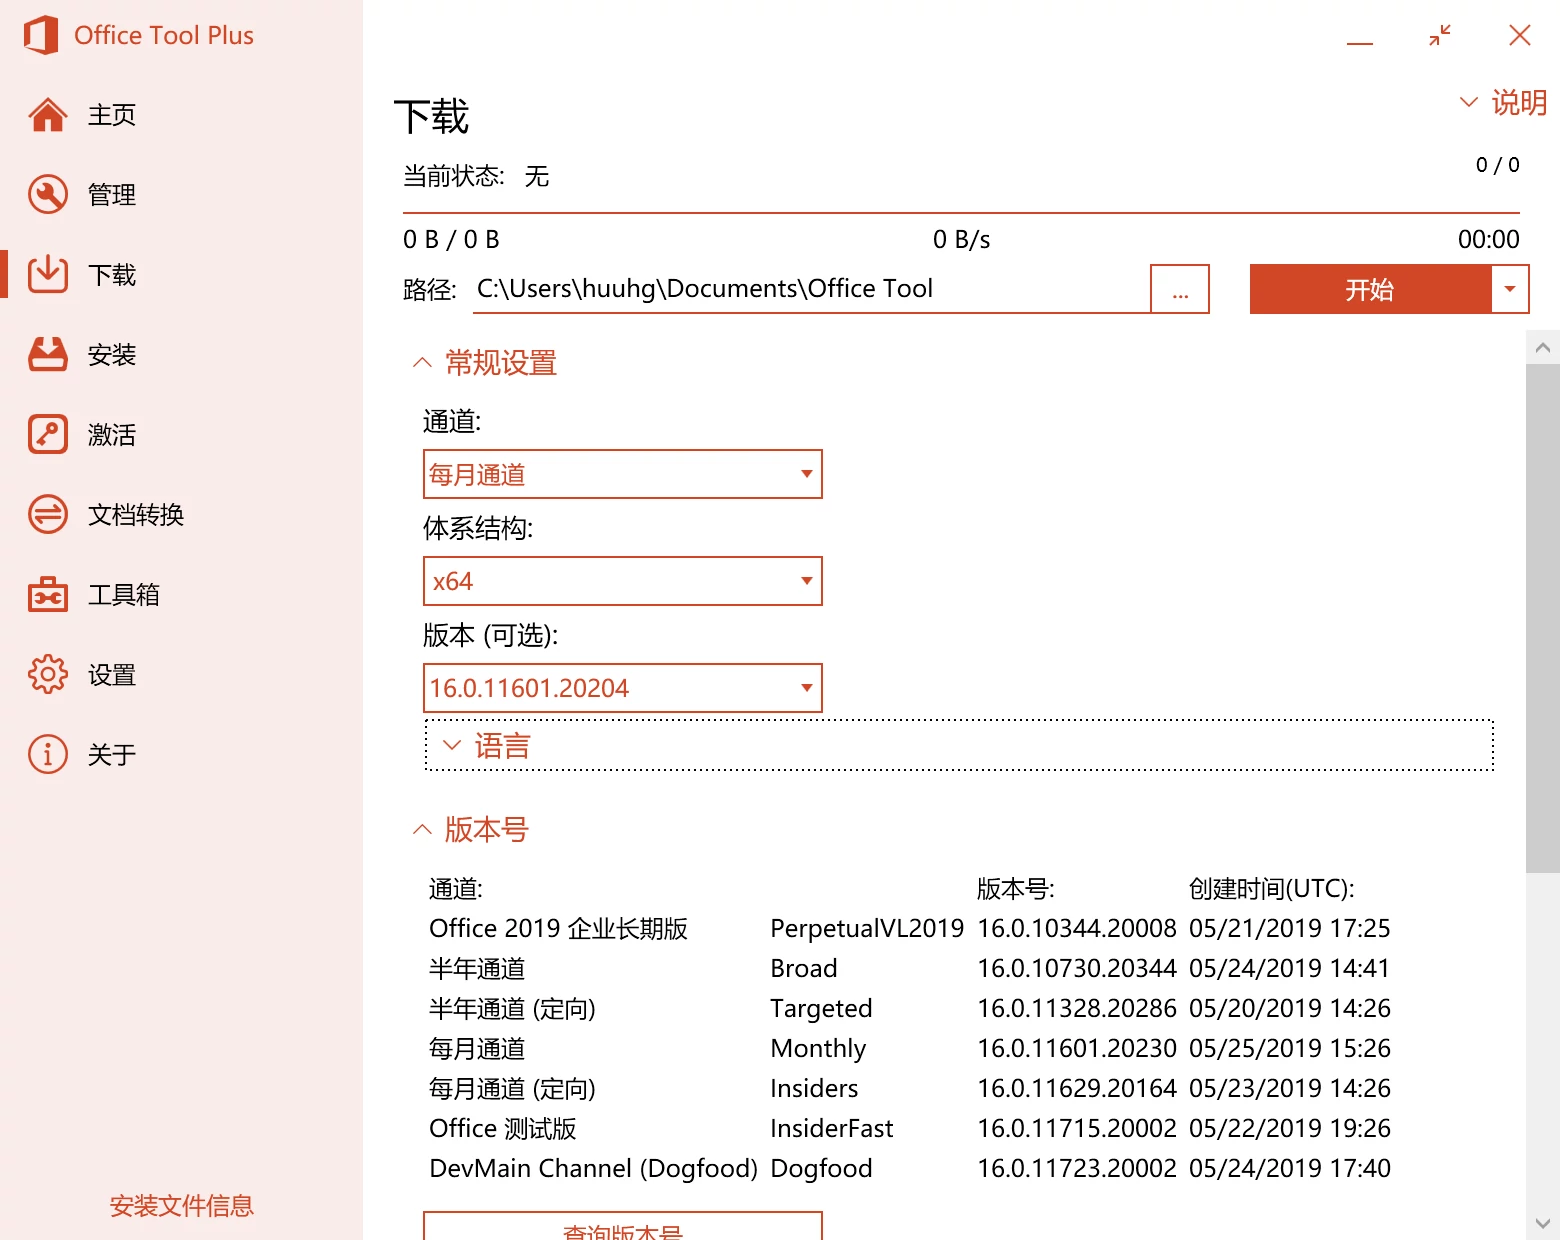Expand the 说明 section
The height and width of the screenshot is (1240, 1560).
coord(1503,102)
